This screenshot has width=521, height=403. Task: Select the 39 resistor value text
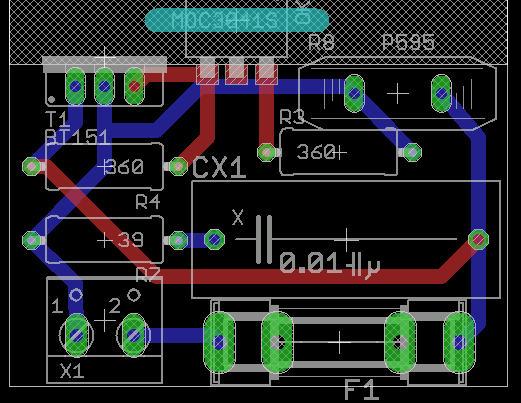pos(131,240)
